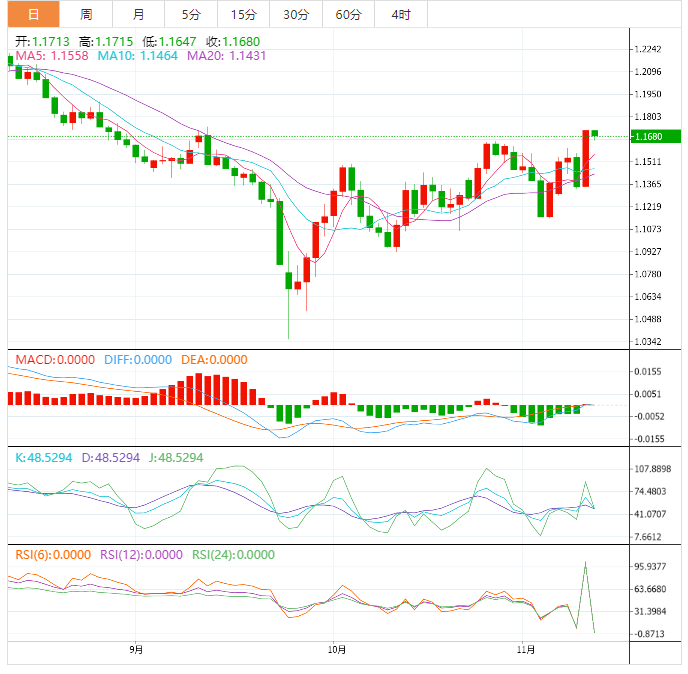Screen dimensions: 688x674
Task: Click the RSI(6):0.0000 label
Action: (x=53, y=555)
